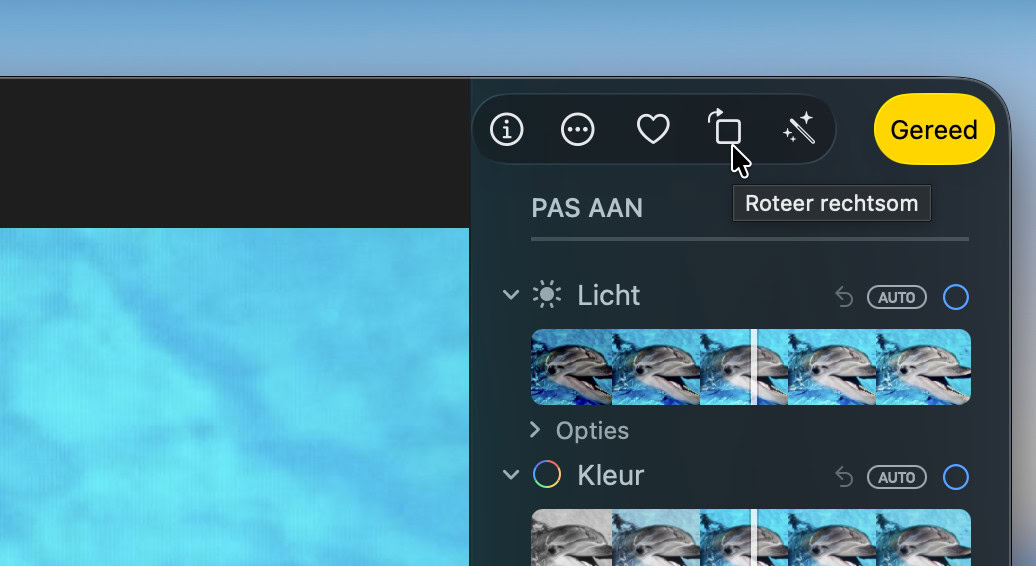Apply auto-enhance with the magic wand
Viewport: 1036px width, 566px height.
(799, 129)
